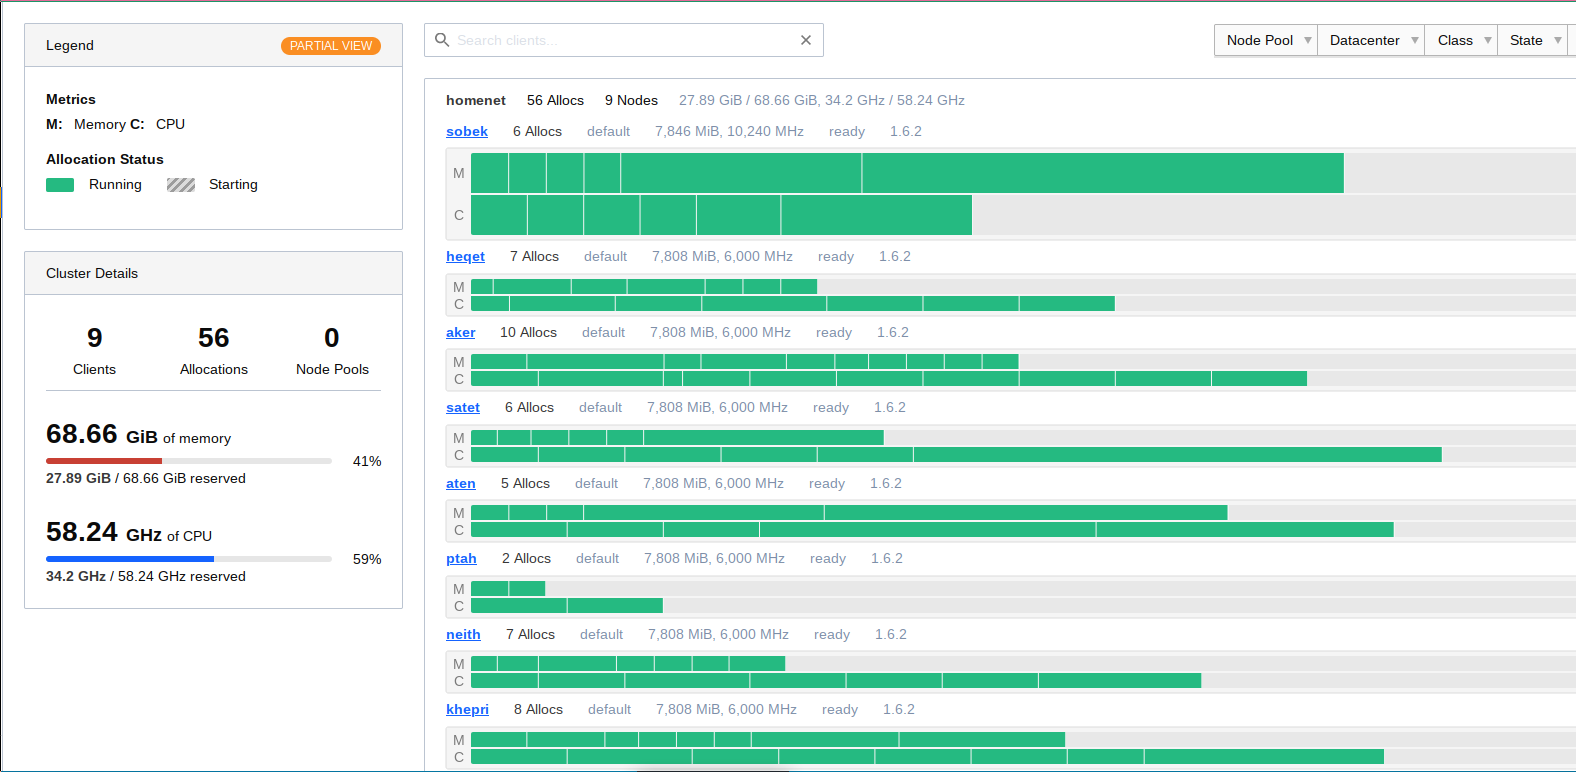Open the sobek client link
The image size is (1576, 772).
pos(467,131)
